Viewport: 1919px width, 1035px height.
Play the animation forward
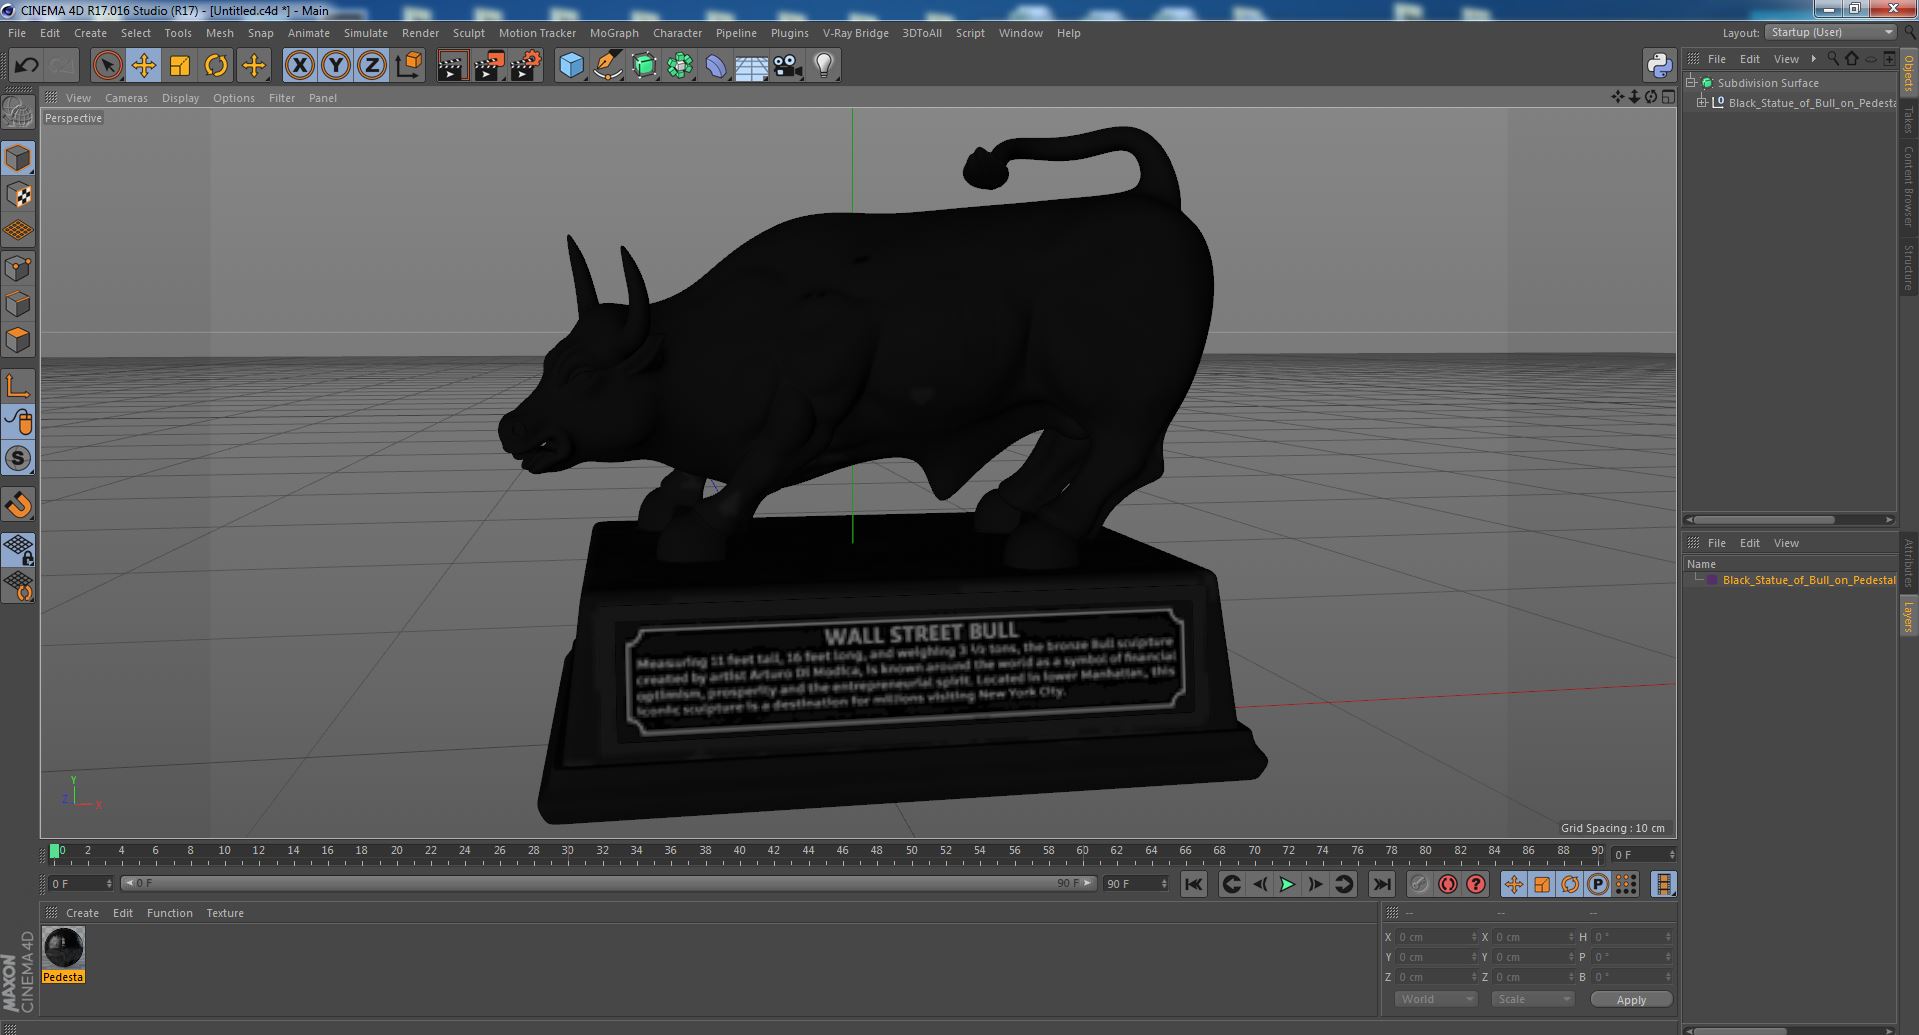tap(1287, 884)
